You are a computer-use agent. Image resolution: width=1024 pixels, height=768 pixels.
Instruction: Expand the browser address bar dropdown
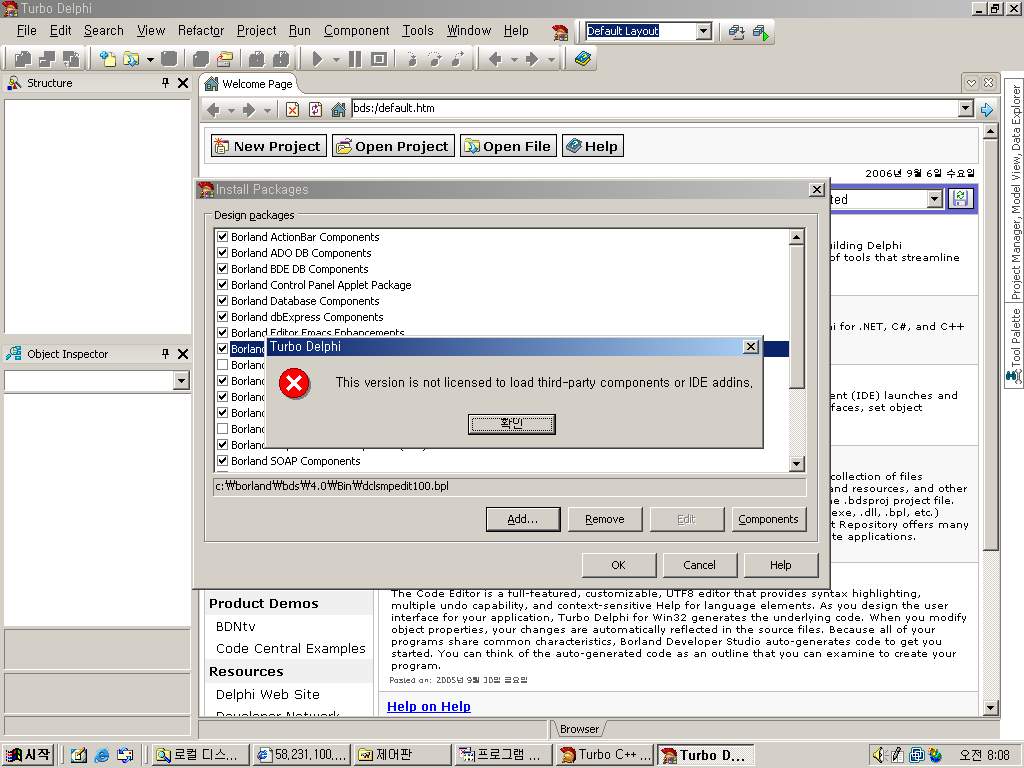[965, 109]
